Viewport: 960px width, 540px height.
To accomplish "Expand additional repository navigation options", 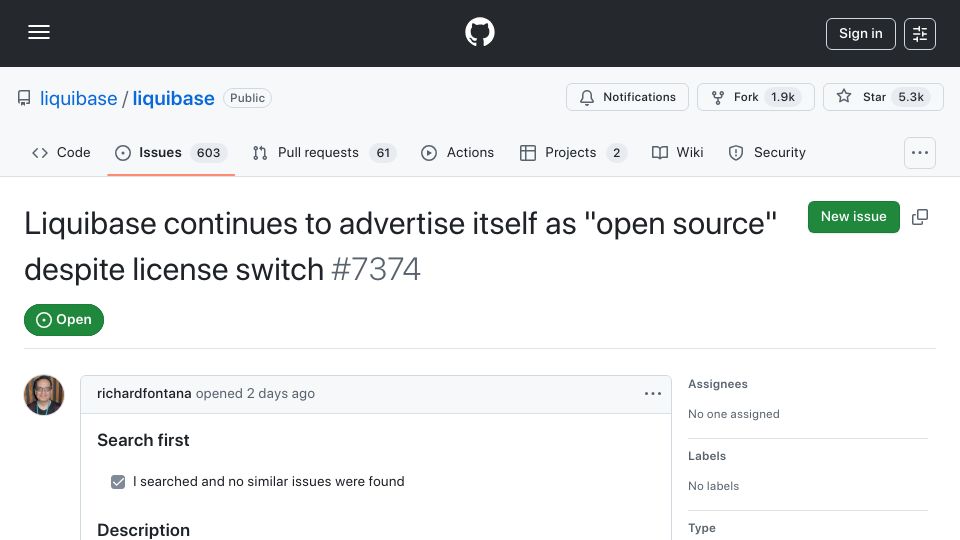I will (920, 152).
